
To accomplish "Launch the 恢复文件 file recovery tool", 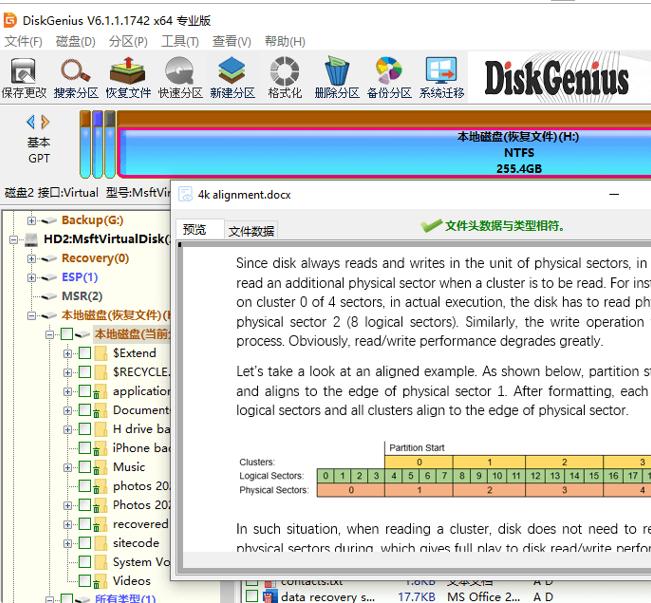I will tap(128, 78).
